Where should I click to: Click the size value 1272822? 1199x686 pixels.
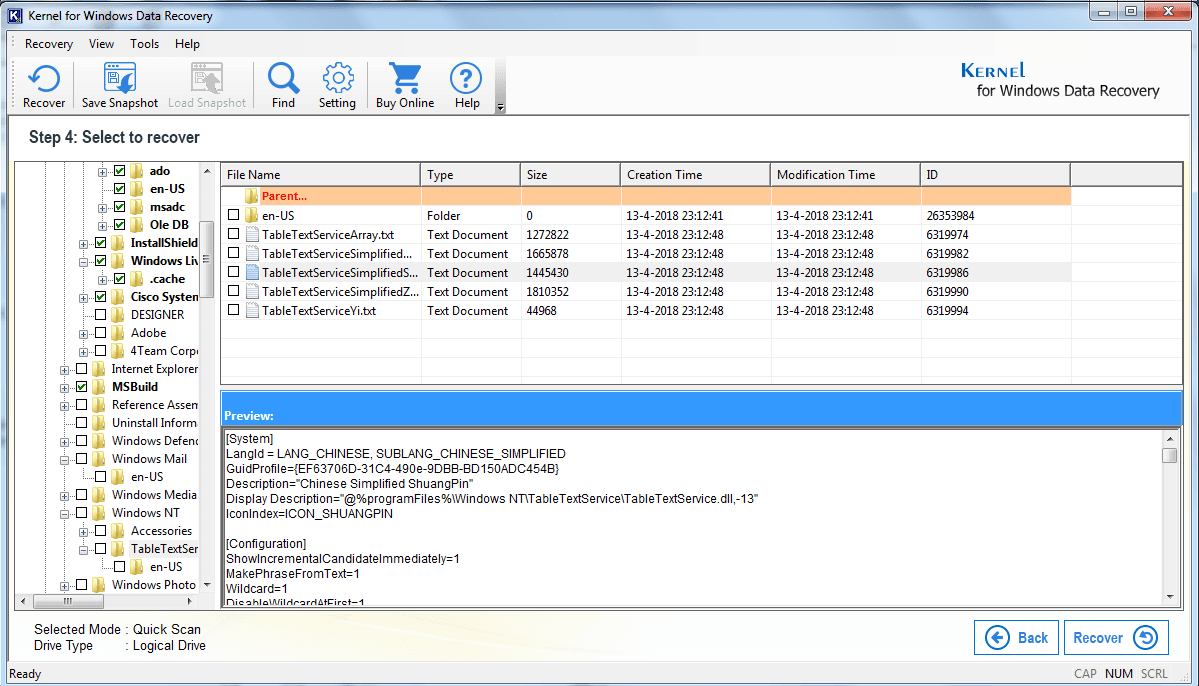pos(548,235)
